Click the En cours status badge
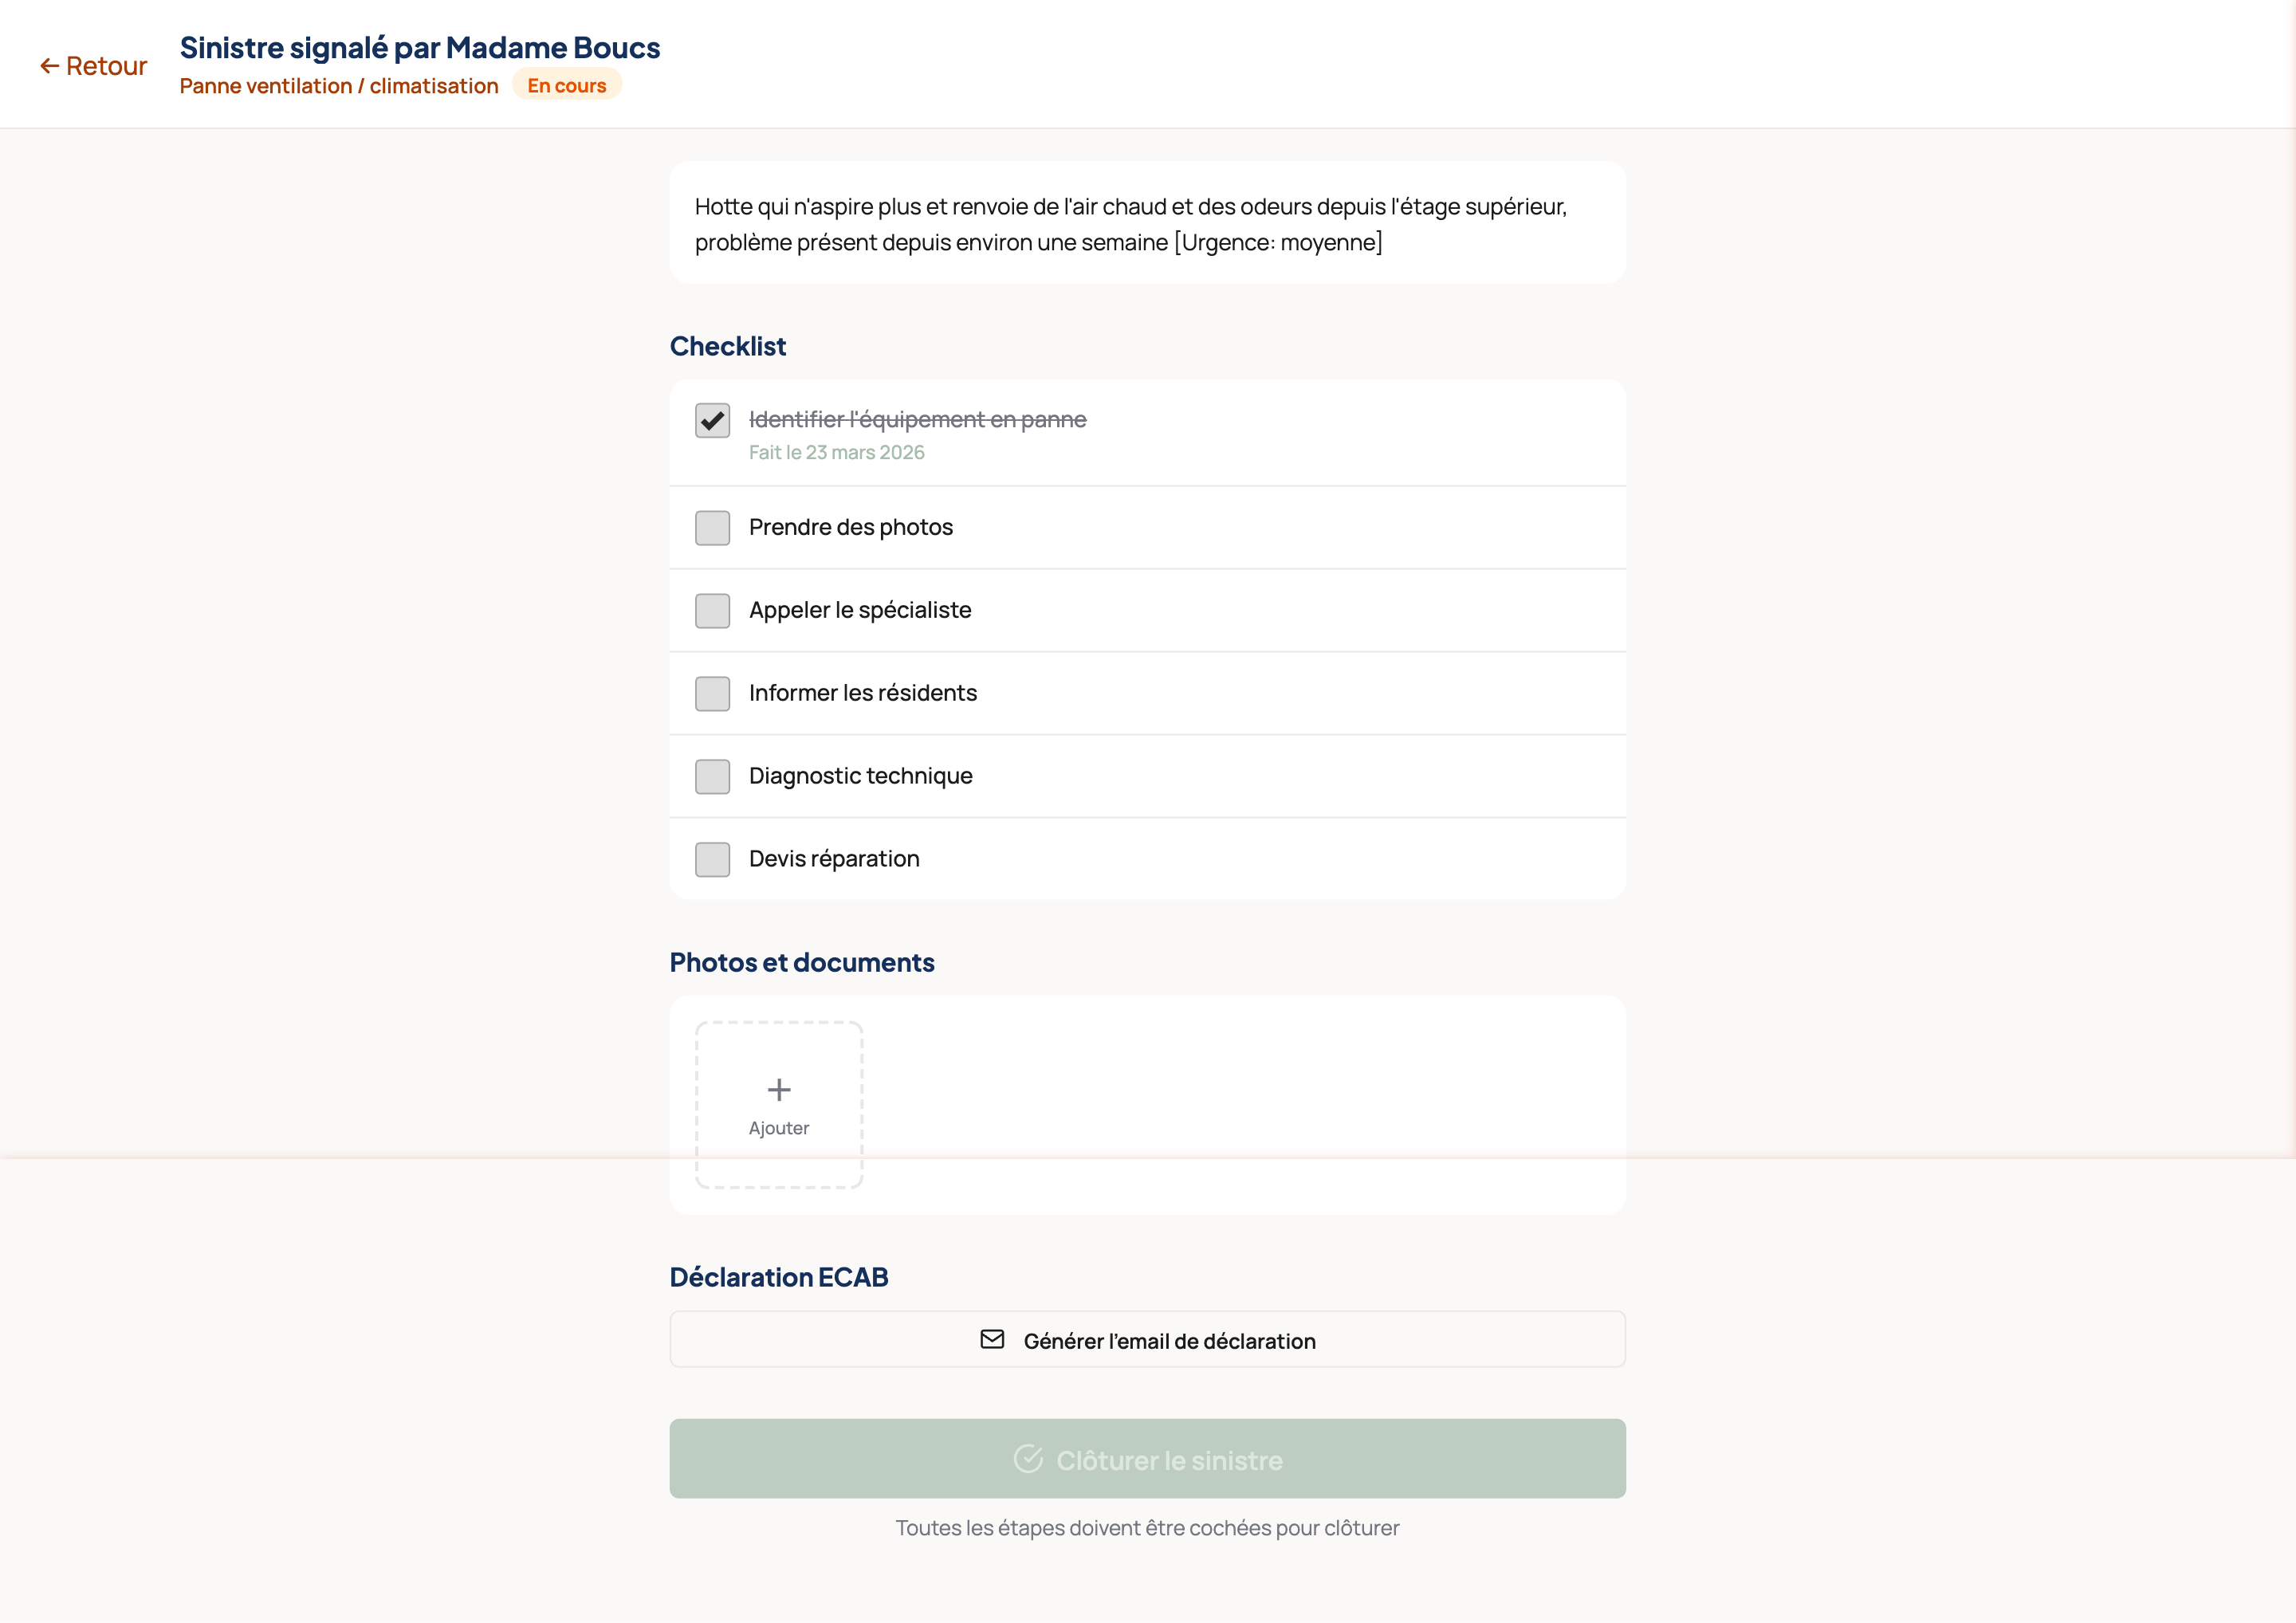 pos(566,85)
